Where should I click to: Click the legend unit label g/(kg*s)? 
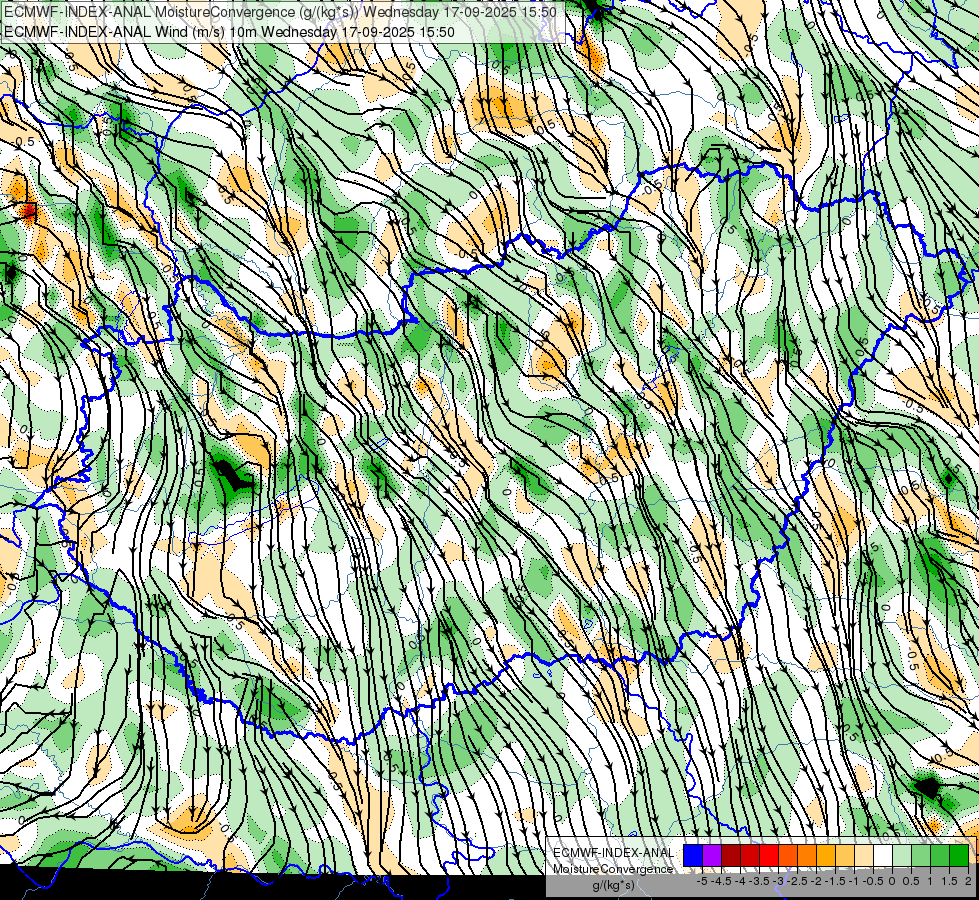[613, 885]
